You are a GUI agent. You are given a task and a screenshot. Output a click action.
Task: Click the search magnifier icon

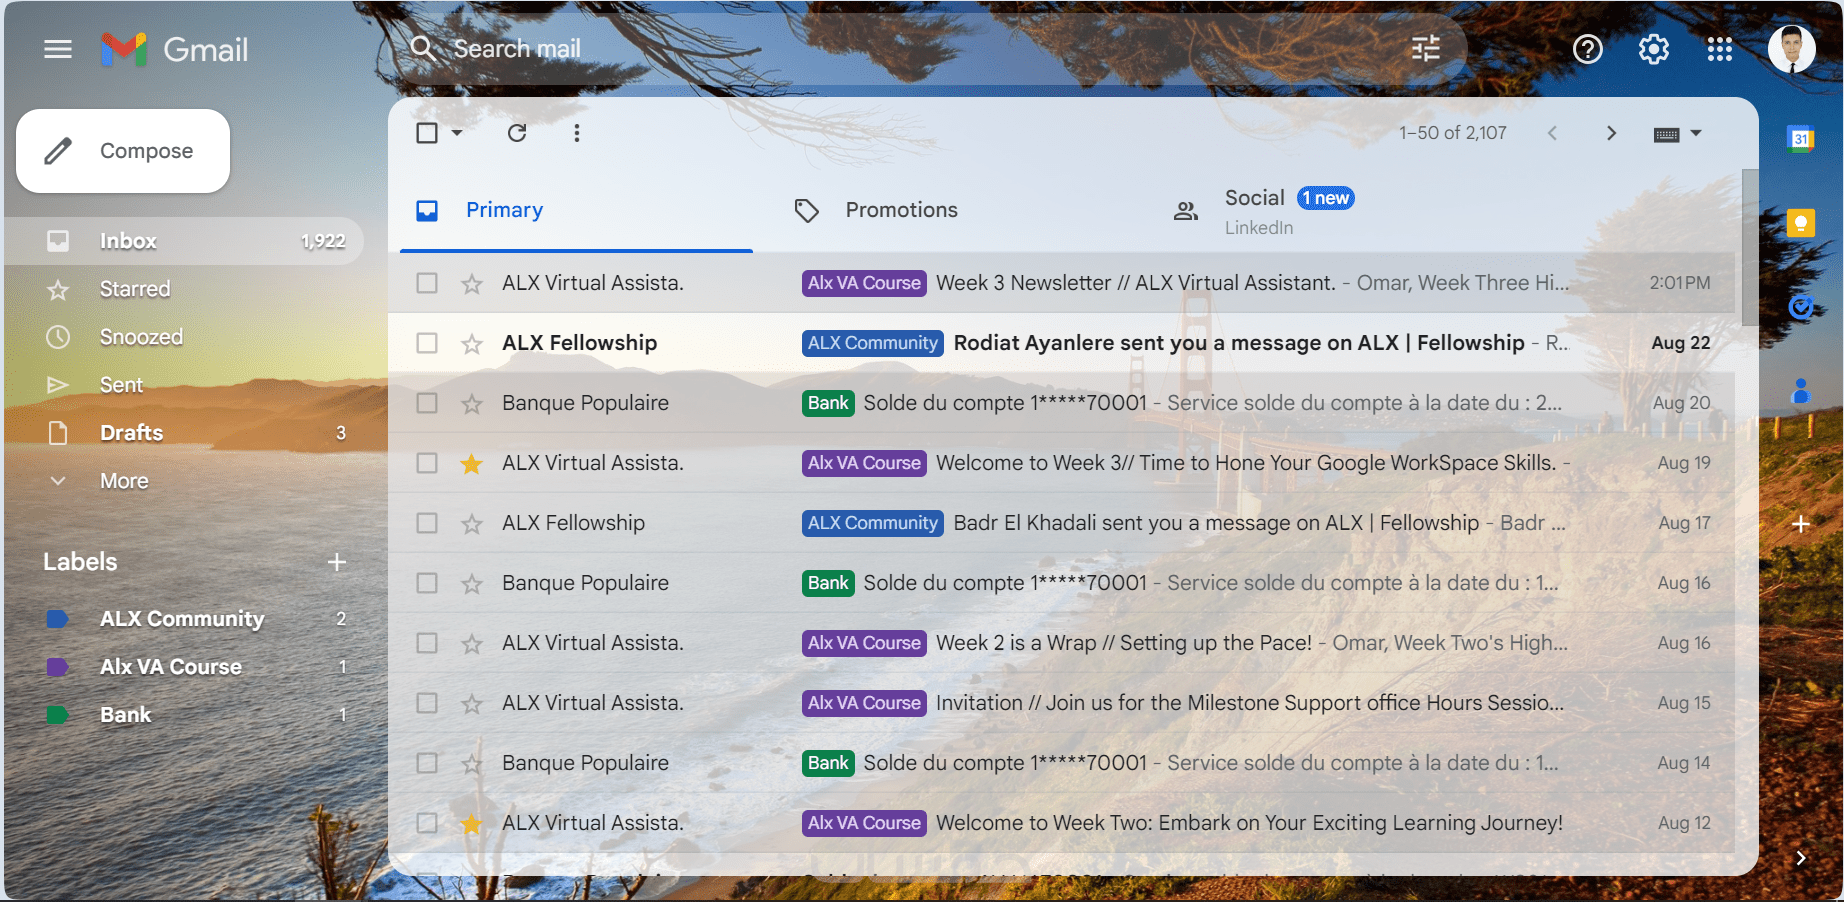coord(423,48)
